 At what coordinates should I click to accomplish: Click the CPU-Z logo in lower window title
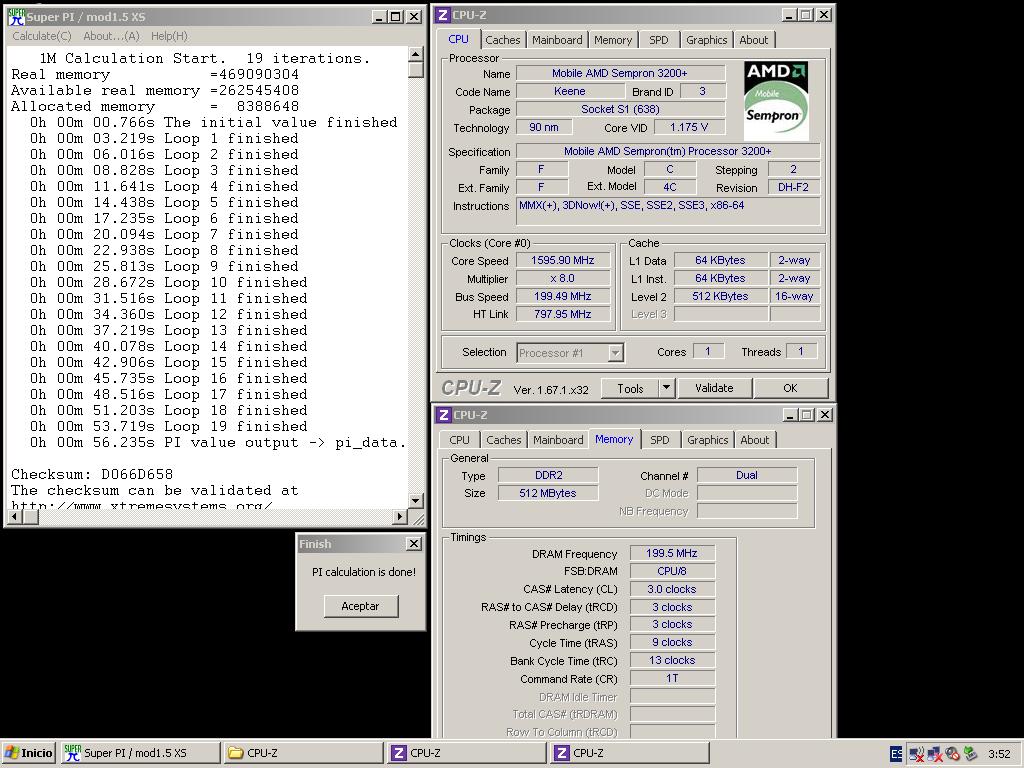tap(444, 415)
